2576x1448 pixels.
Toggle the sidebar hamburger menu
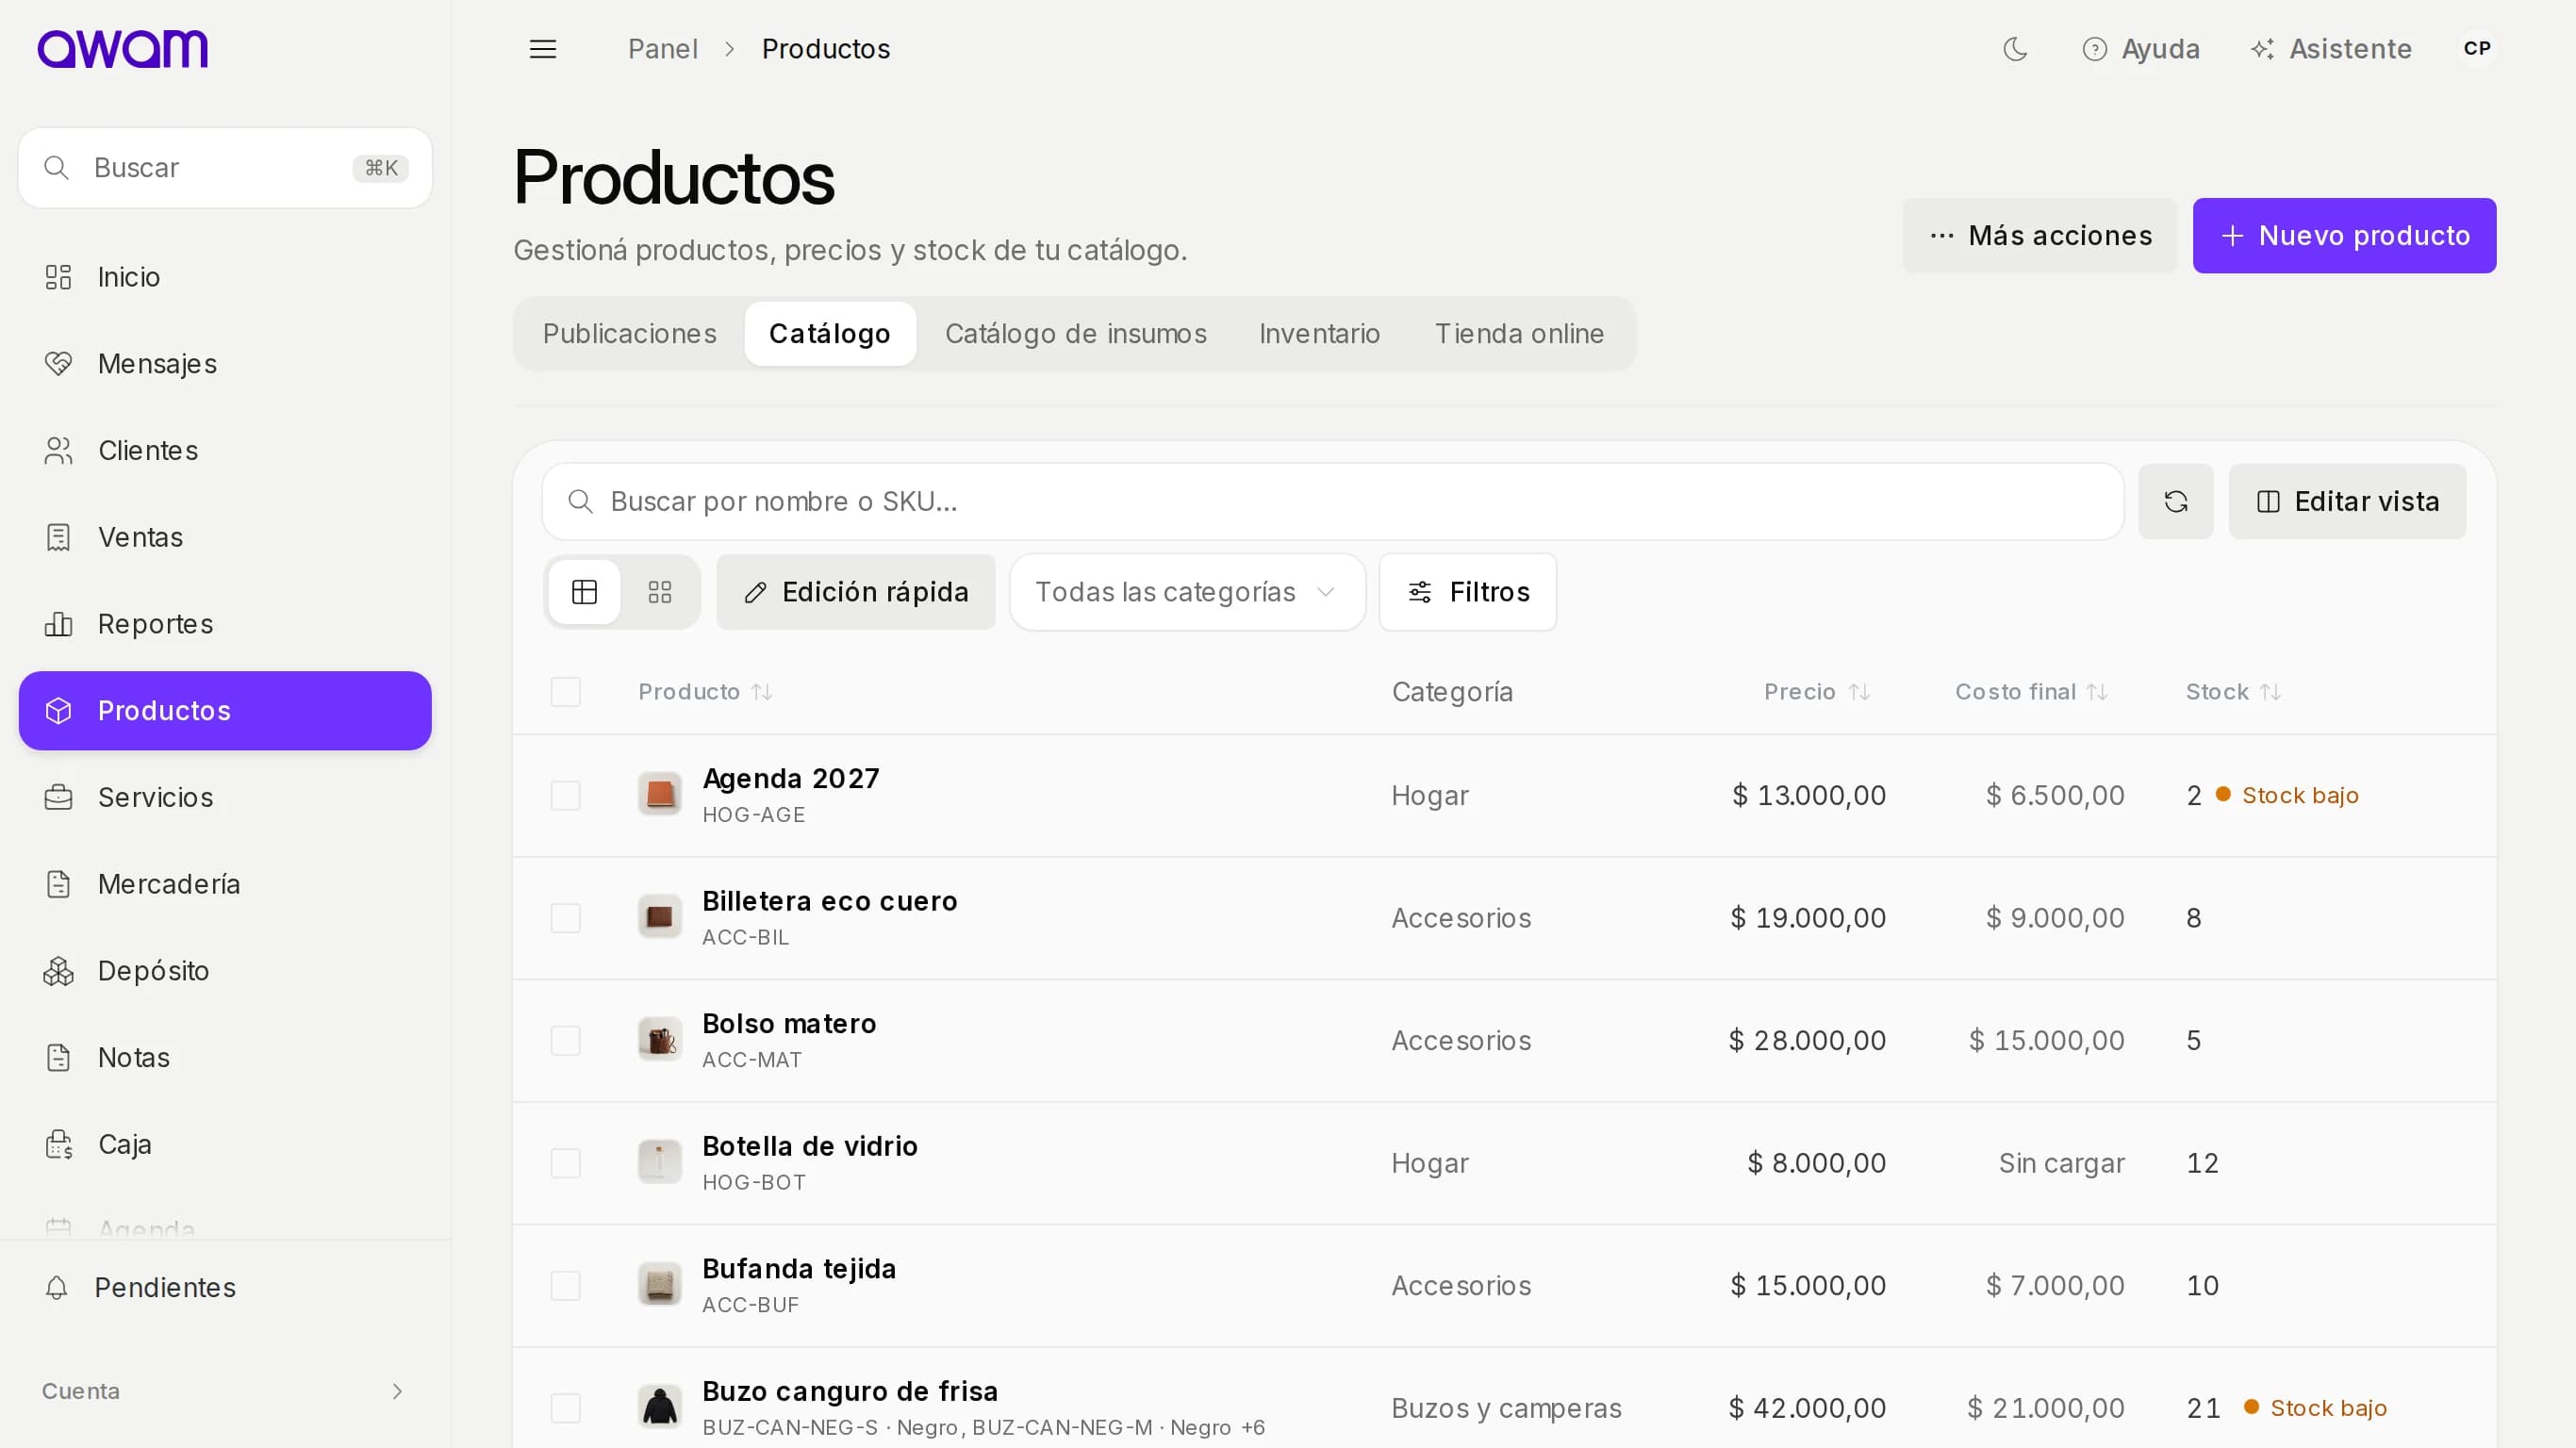coord(543,49)
